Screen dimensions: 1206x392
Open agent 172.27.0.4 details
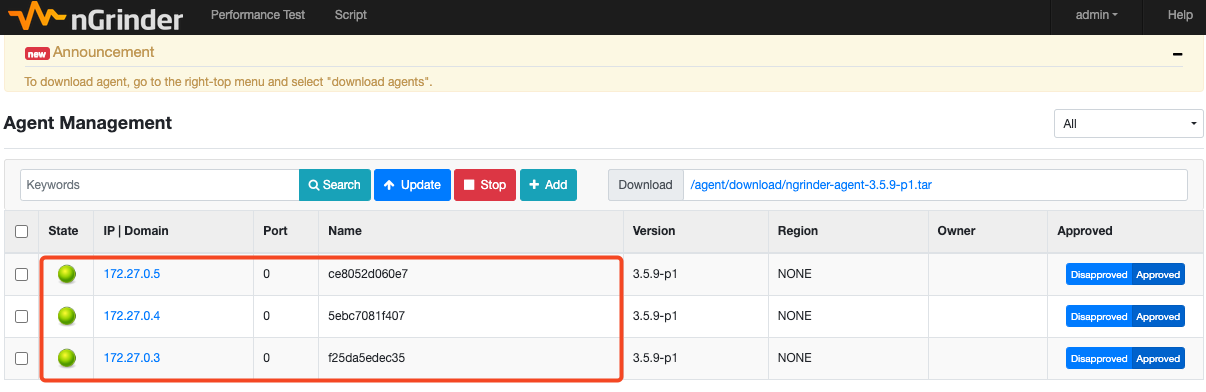(x=132, y=316)
